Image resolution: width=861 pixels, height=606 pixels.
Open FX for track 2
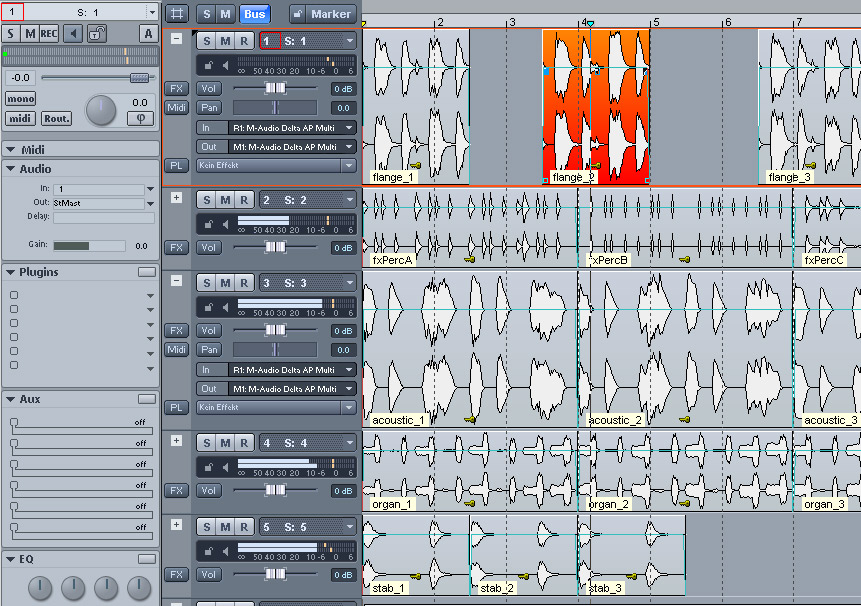click(x=176, y=247)
